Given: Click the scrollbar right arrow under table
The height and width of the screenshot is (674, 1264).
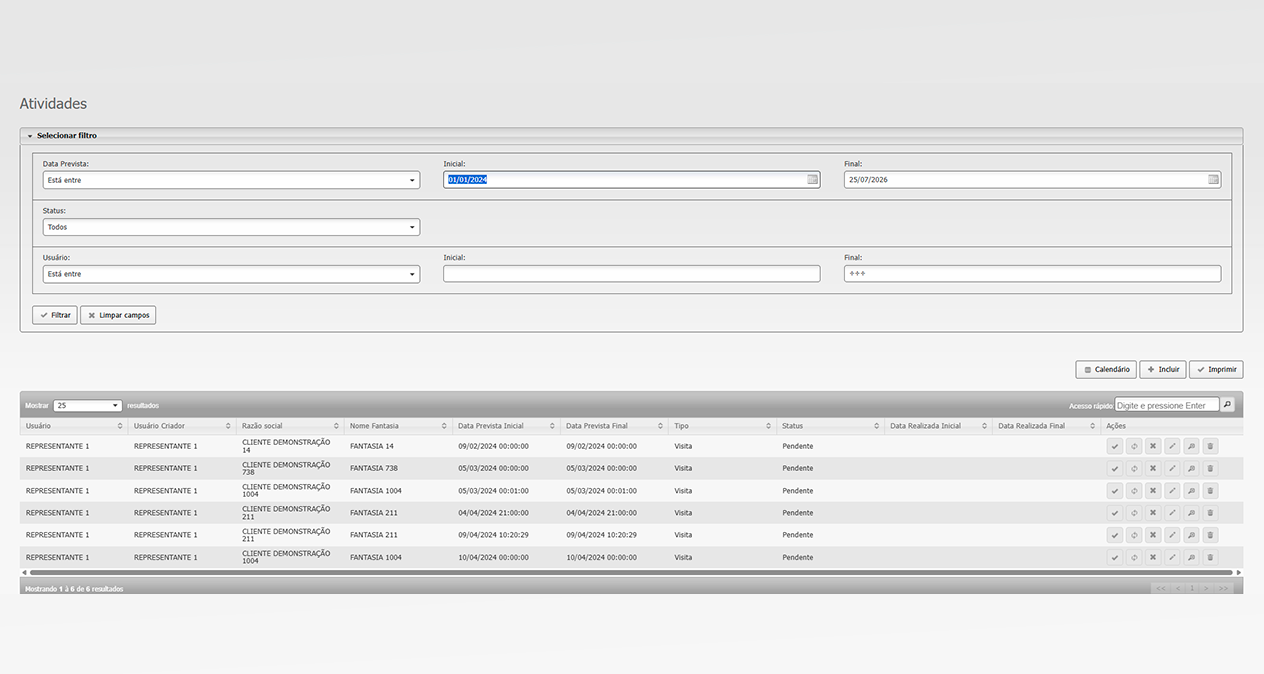Looking at the screenshot, I should point(1239,573).
